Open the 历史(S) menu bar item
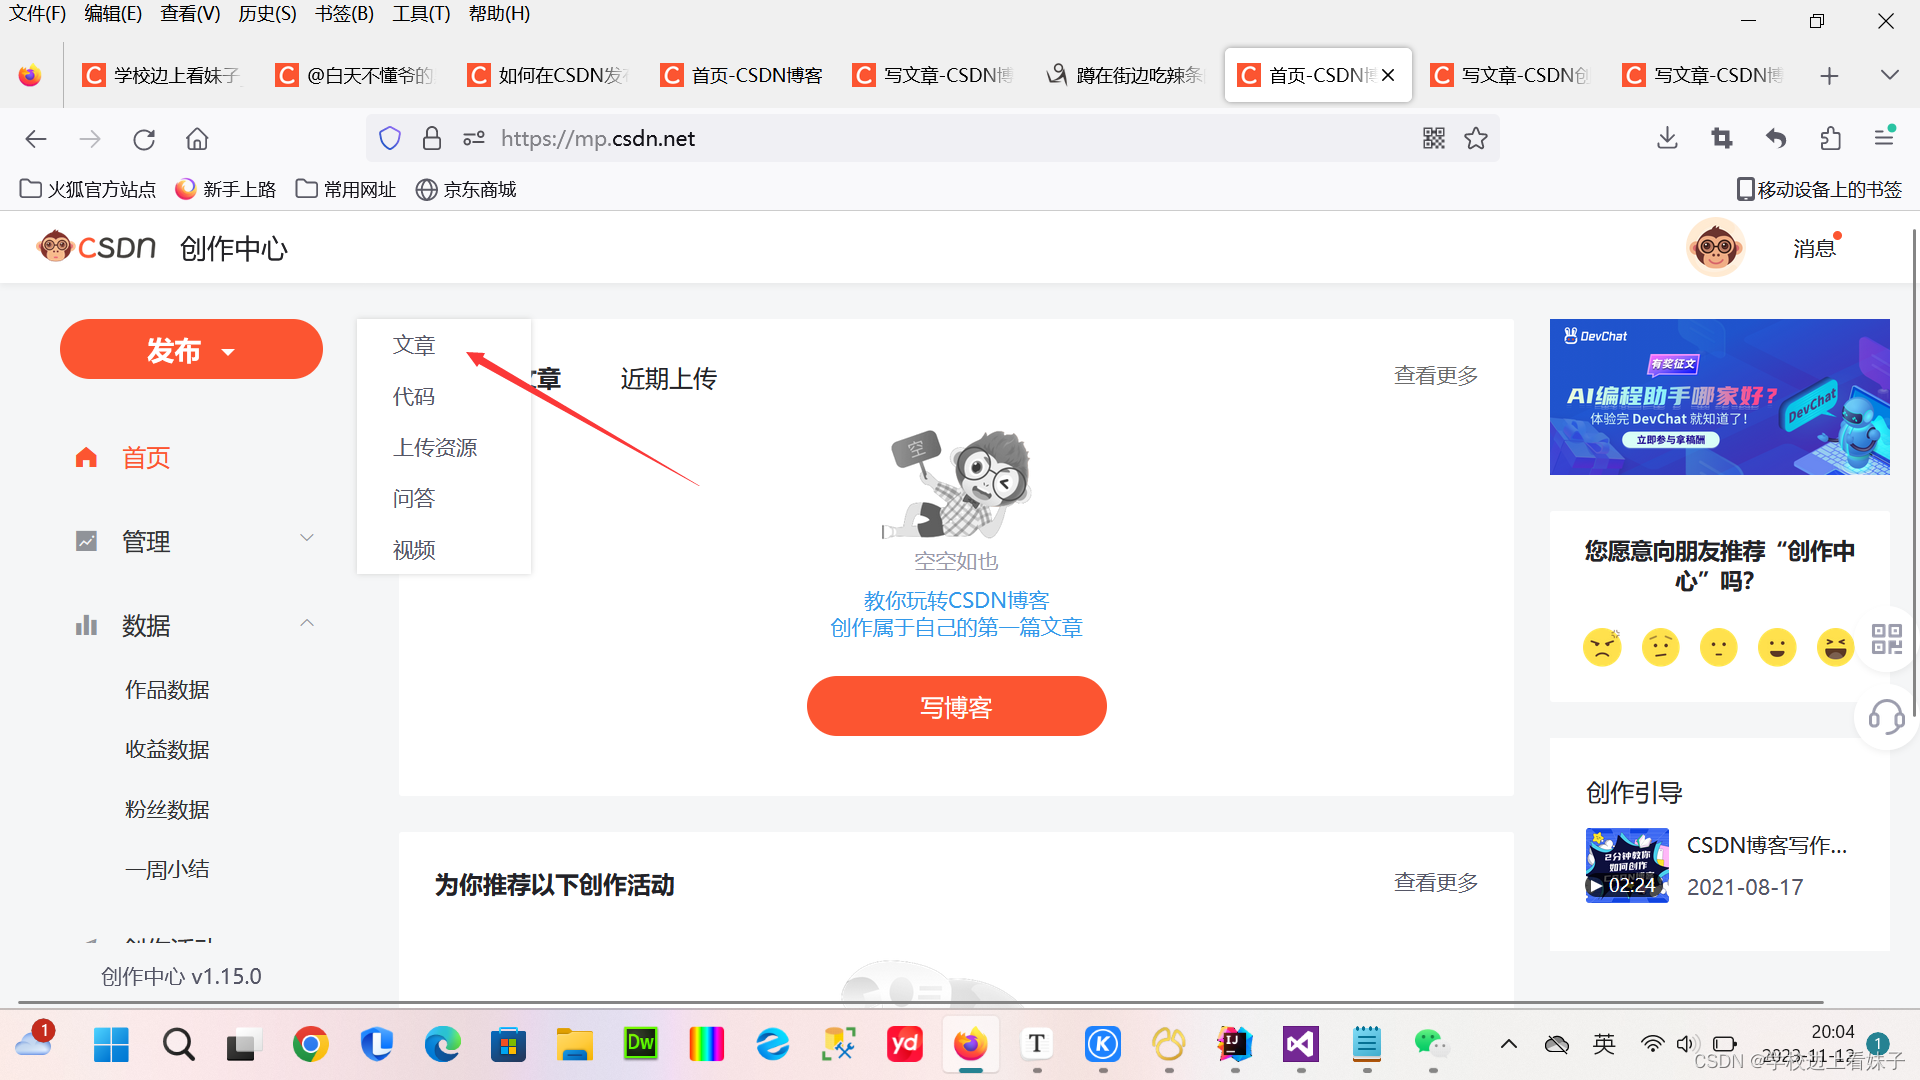Screen dimensions: 1920x1080 coord(267,14)
